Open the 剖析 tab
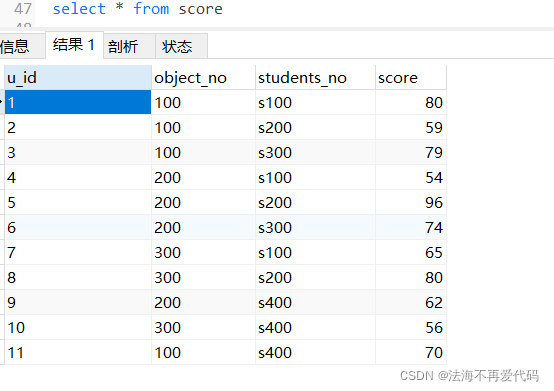The height and width of the screenshot is (391, 554). (129, 46)
